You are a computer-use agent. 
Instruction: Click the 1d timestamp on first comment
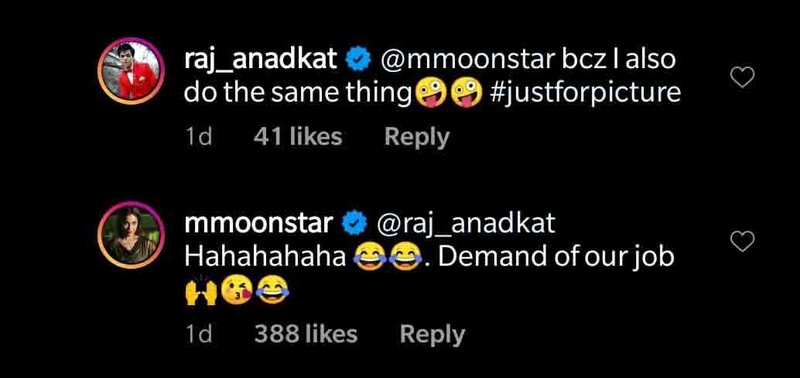coord(198,137)
